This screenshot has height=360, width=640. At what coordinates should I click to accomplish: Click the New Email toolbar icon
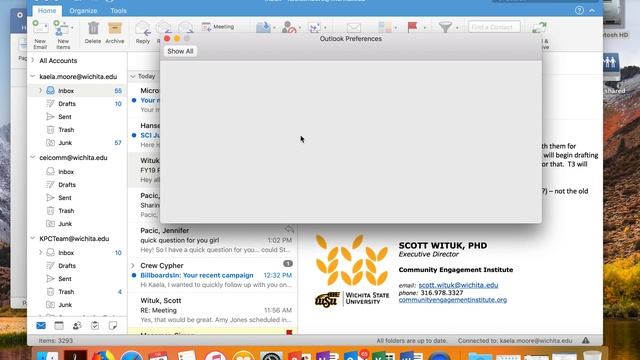[x=40, y=27]
